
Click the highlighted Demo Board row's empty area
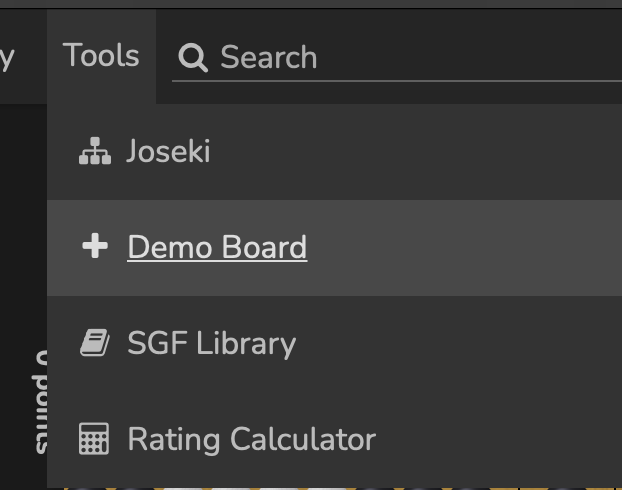pos(464,248)
